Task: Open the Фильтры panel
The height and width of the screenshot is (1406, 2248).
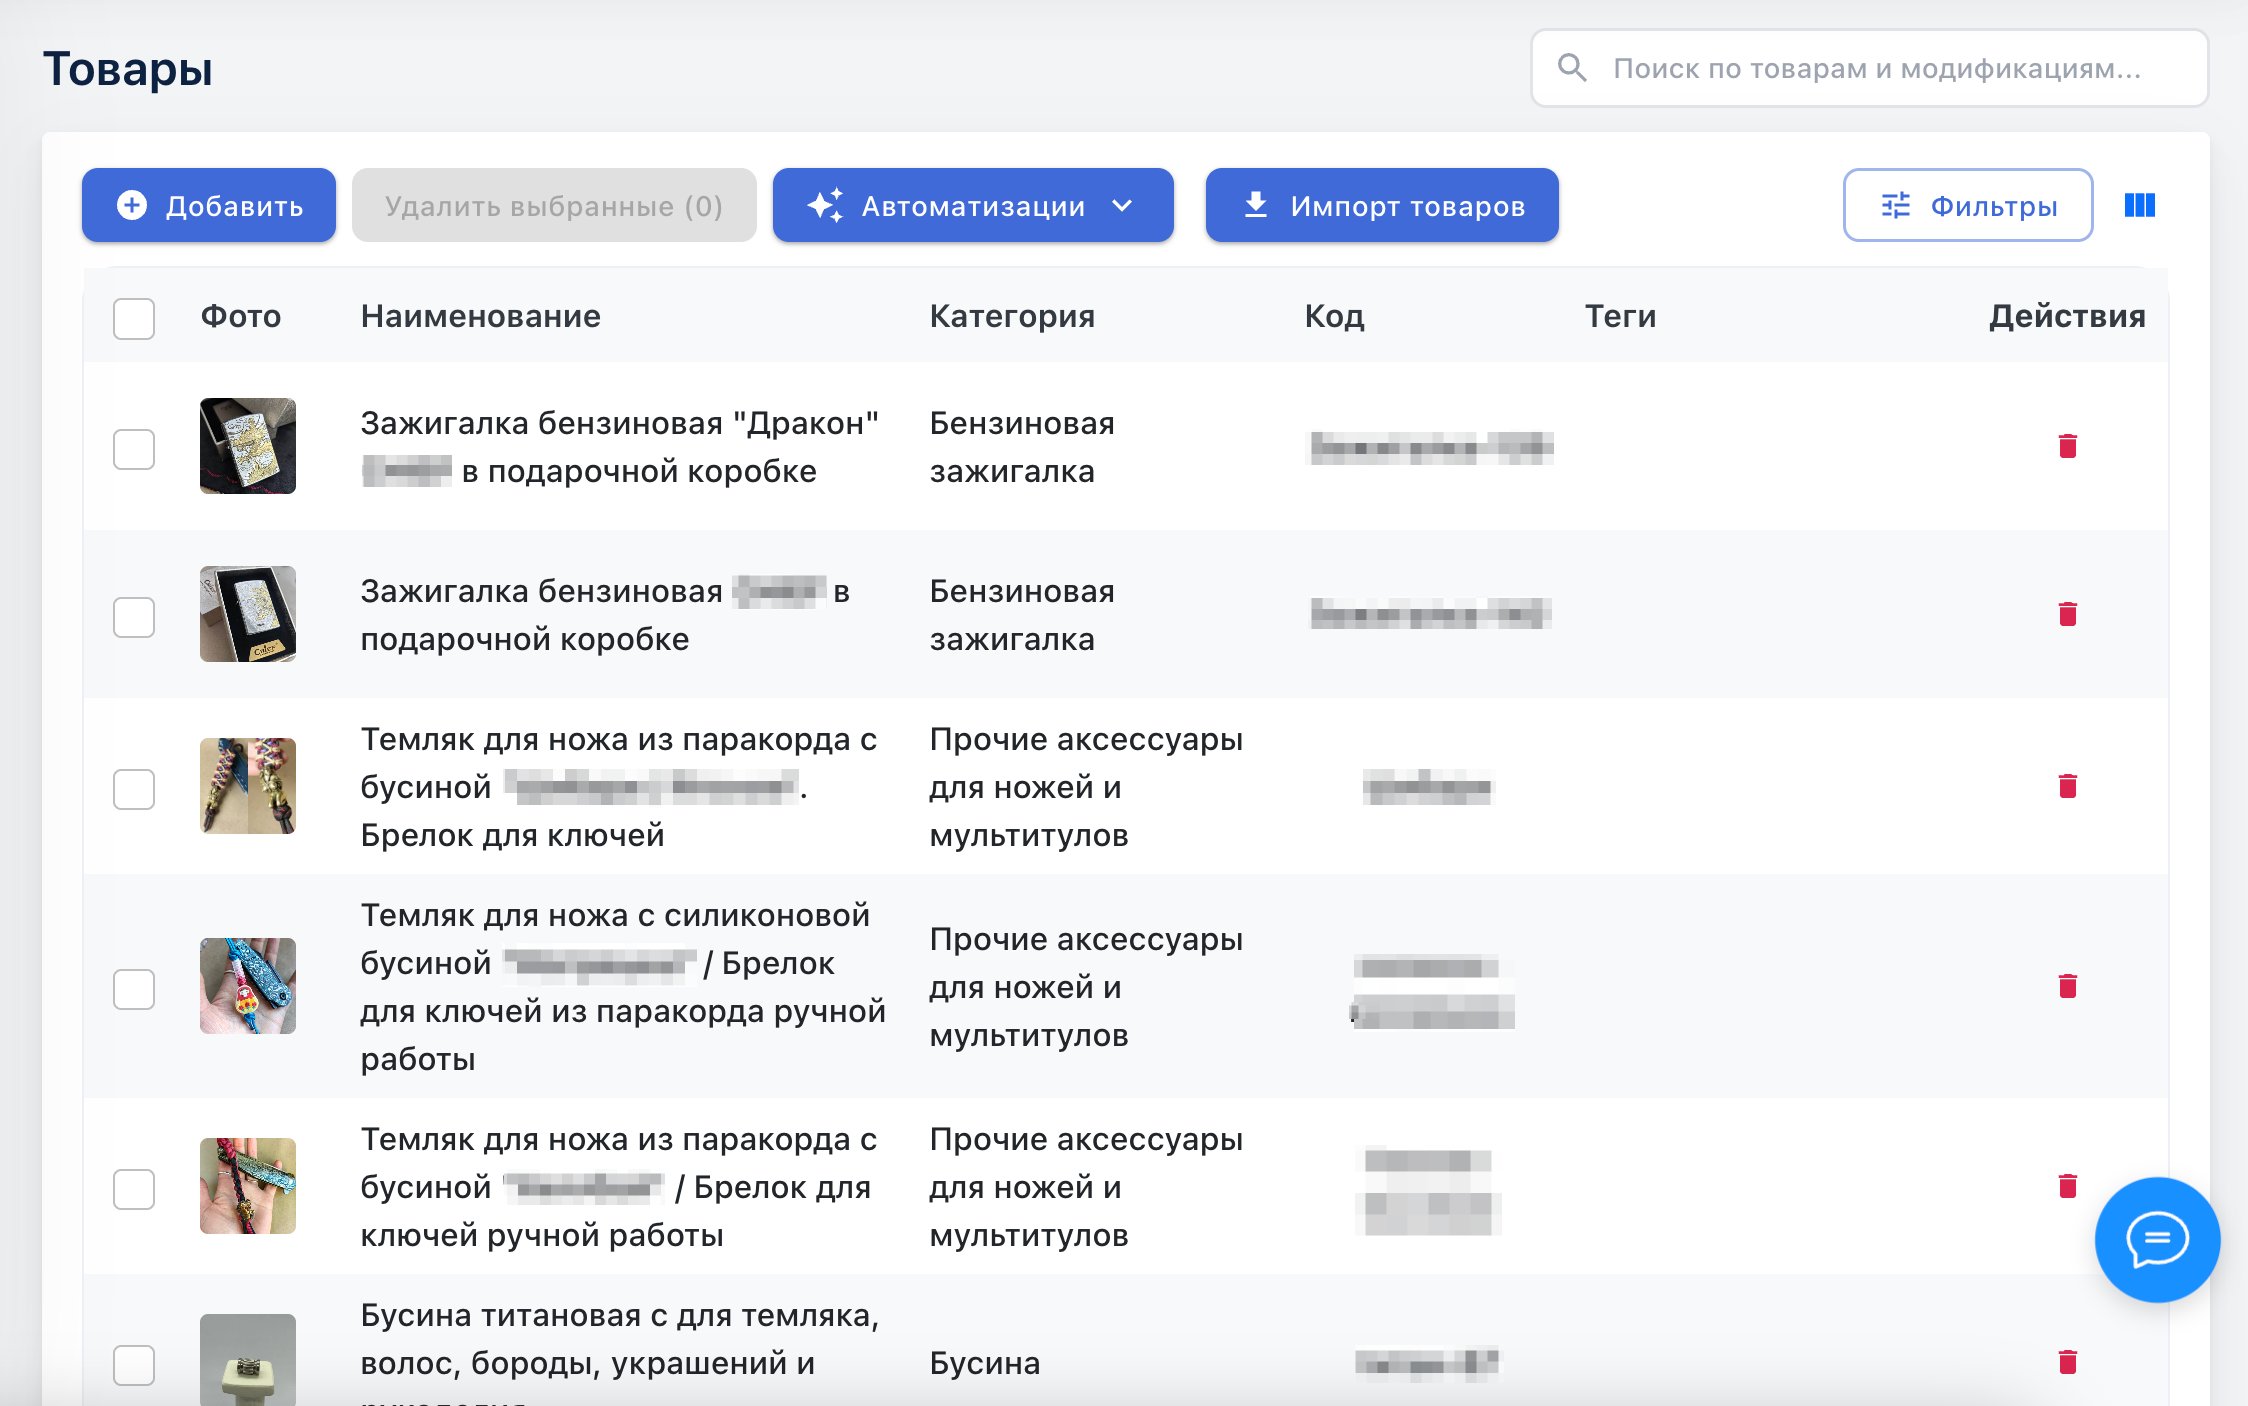Action: (1967, 206)
